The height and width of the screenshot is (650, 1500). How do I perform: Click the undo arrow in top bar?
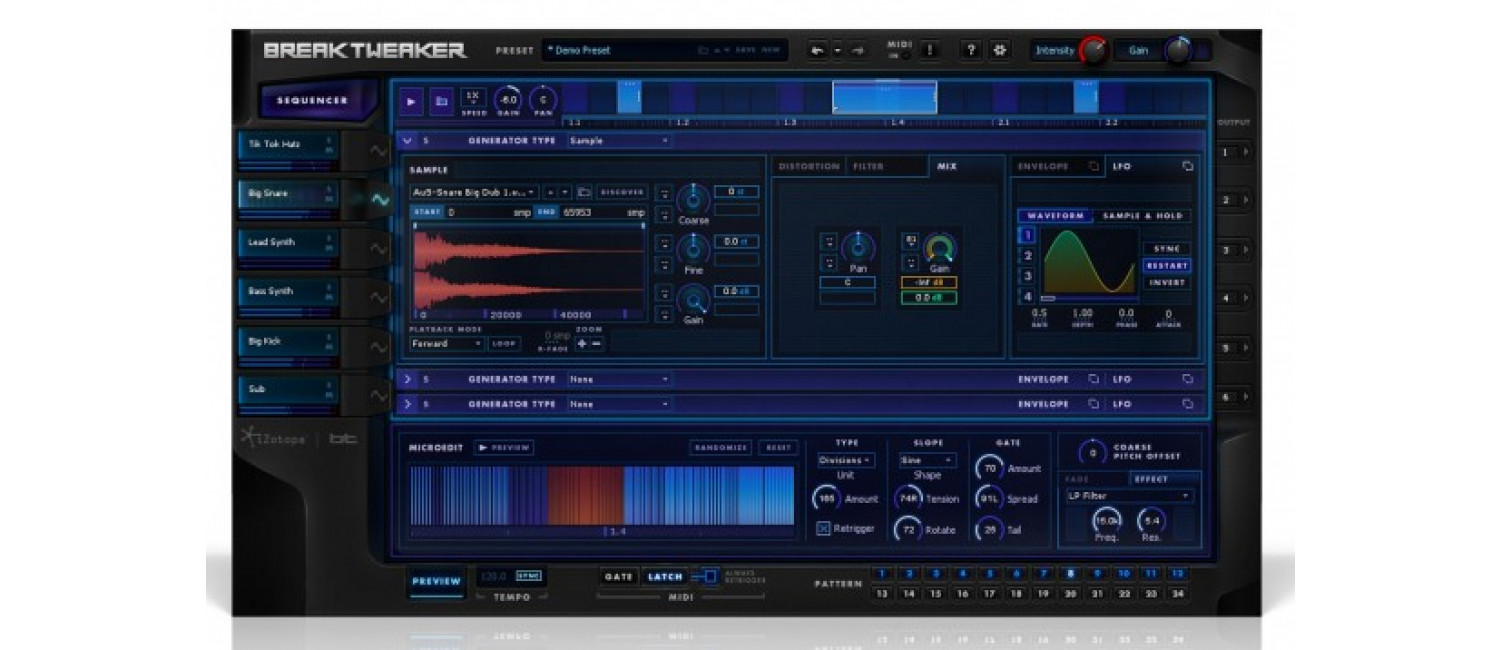(x=817, y=50)
